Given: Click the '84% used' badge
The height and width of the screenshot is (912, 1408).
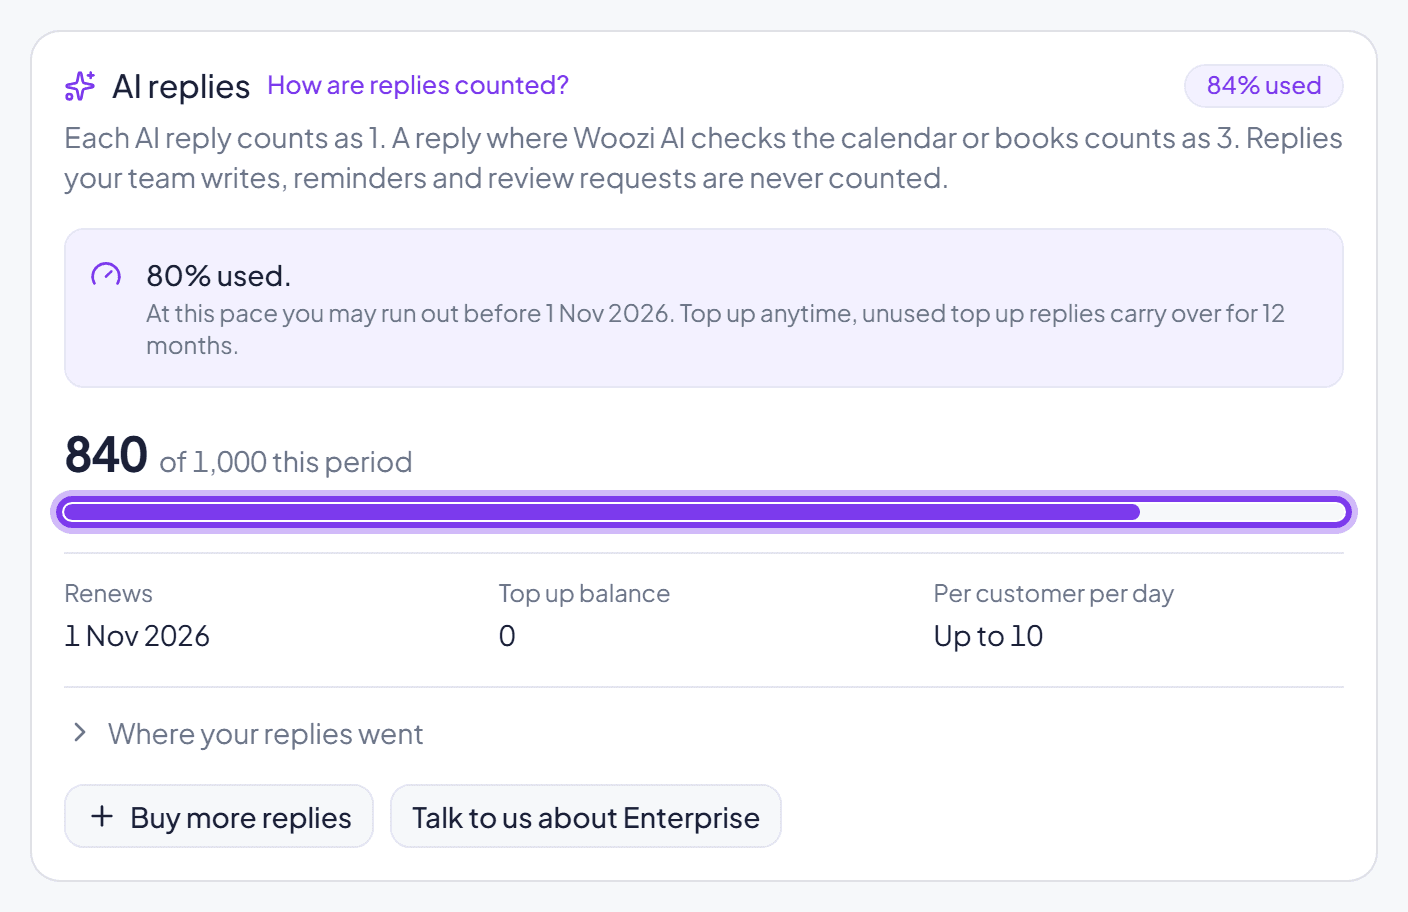Looking at the screenshot, I should point(1264,86).
